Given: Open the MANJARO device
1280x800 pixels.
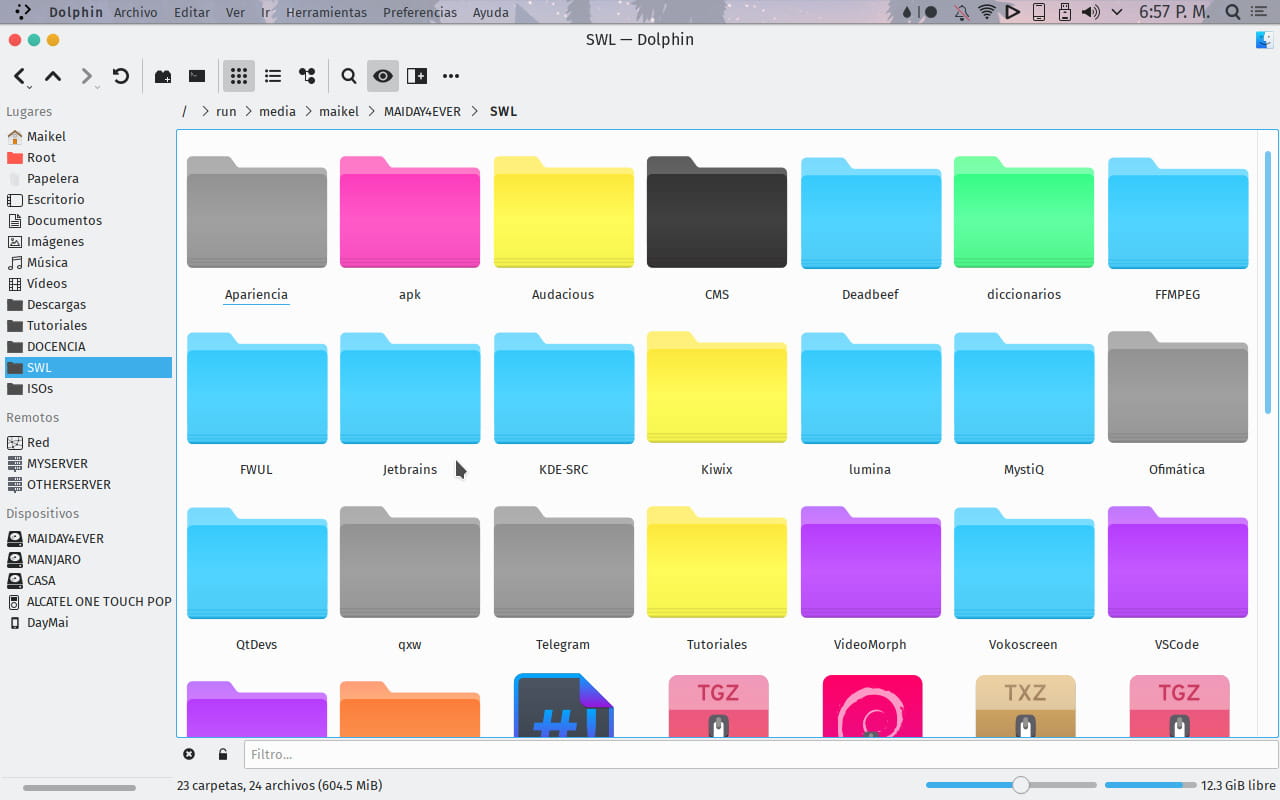Looking at the screenshot, I should 88,559.
